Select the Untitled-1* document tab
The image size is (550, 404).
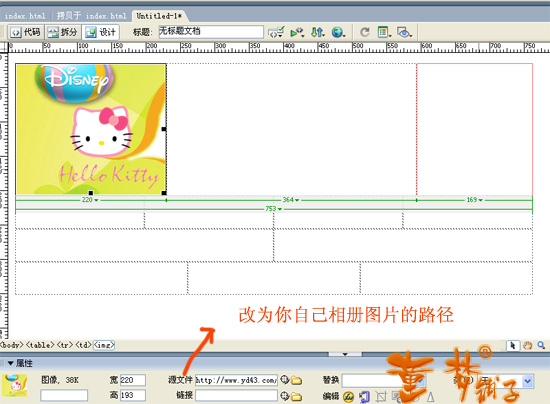coord(159,16)
